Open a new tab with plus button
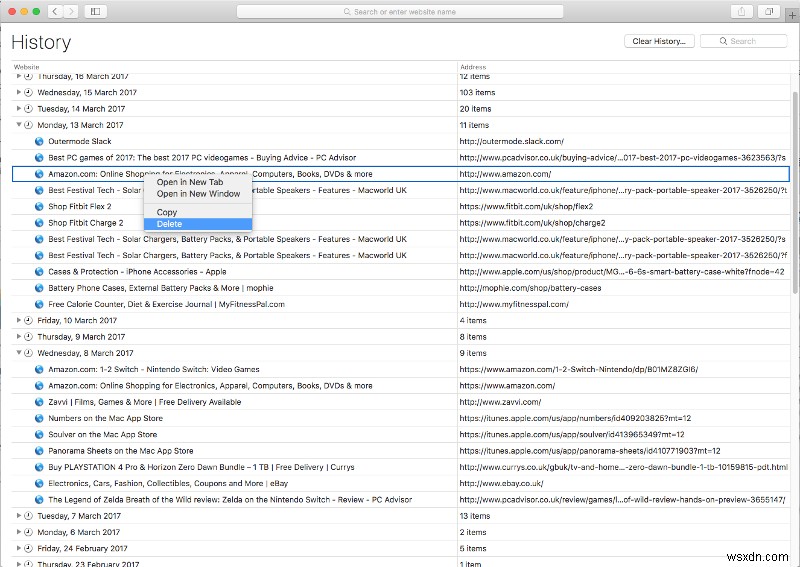Screen dimensions: 800x567 pos(792,15)
